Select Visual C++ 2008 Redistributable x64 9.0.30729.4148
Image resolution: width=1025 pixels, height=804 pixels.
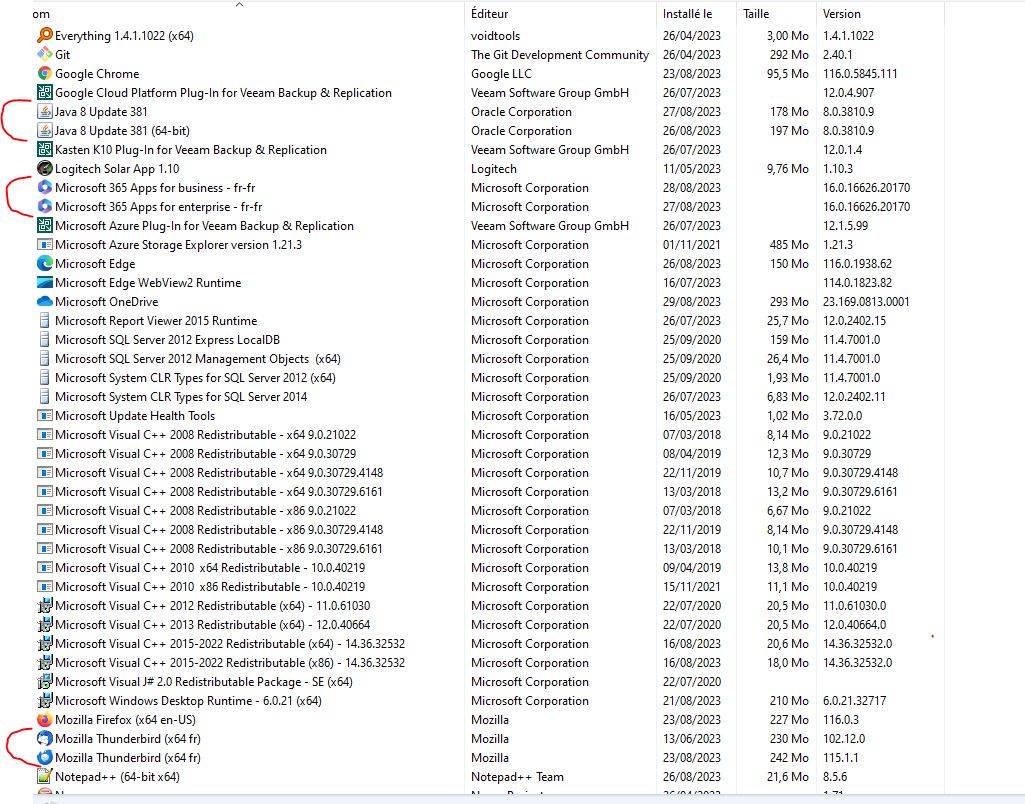coord(219,472)
